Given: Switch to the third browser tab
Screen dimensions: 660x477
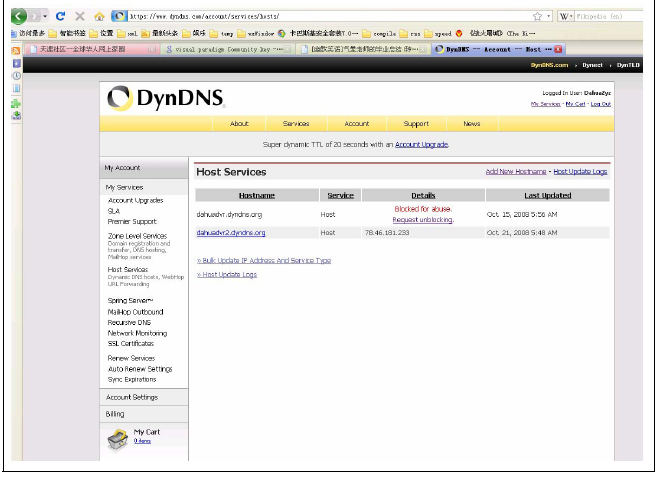Looking at the screenshot, I should pos(365,49).
